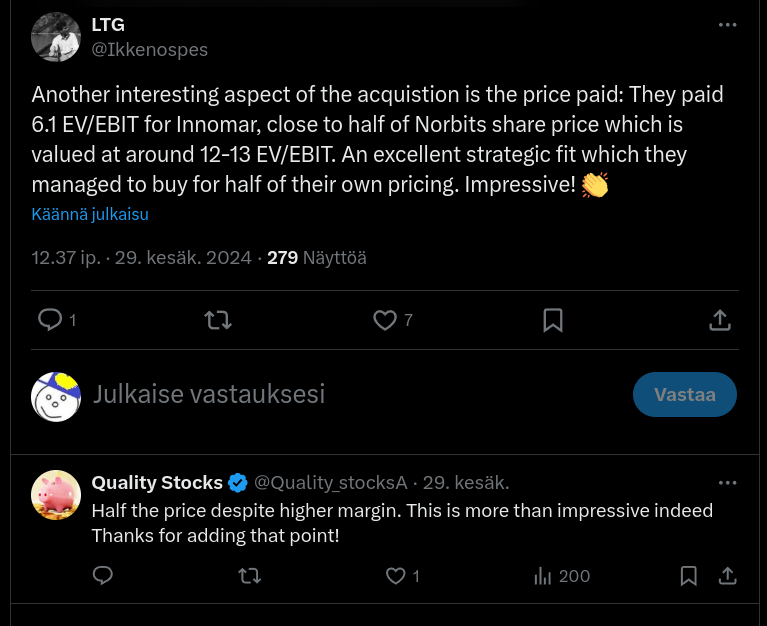Open more options on the Quality Stocks reply

(728, 482)
